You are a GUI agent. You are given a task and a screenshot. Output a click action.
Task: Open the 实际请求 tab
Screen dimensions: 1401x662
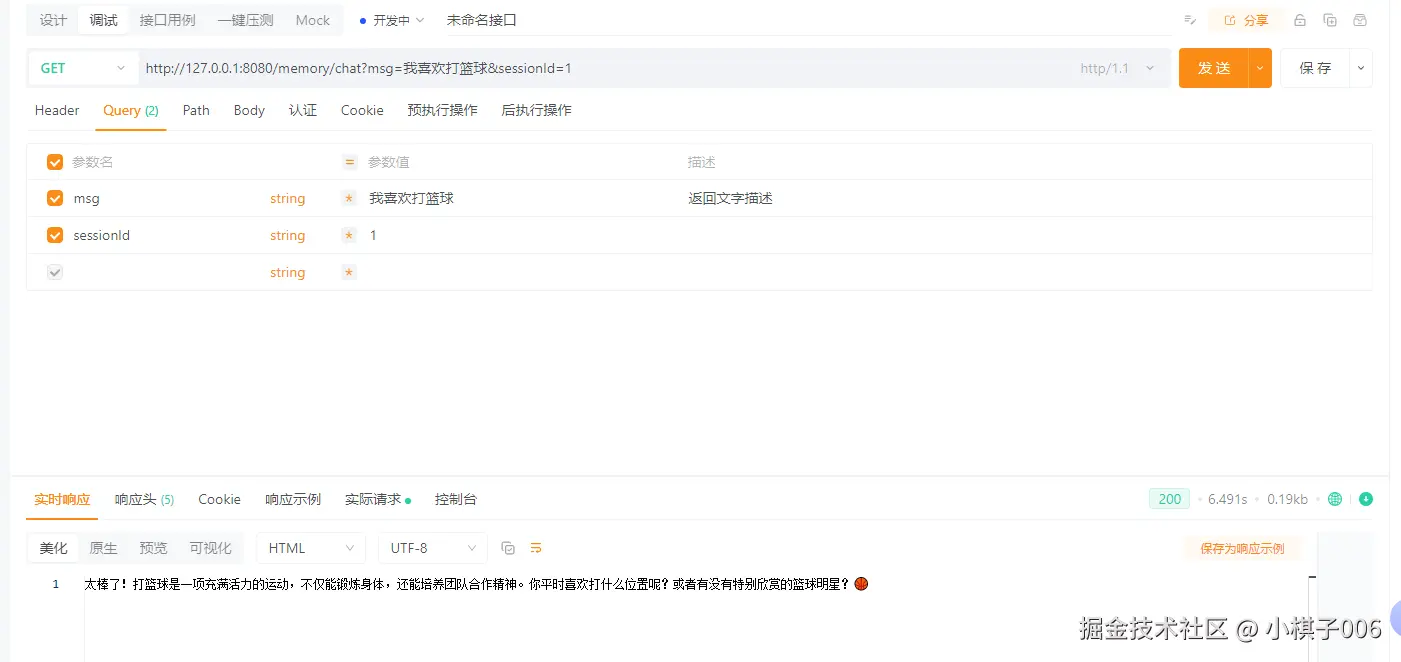click(378, 499)
